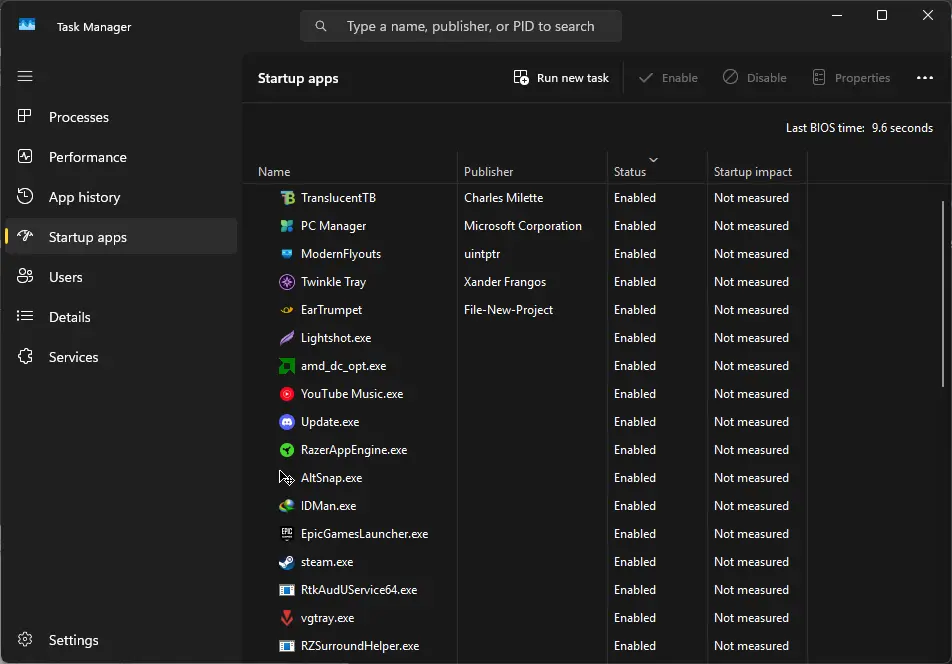Screen dimensions: 952x664
Task: Click the RZSurroundHelper.exe icon
Action: [x=287, y=646]
